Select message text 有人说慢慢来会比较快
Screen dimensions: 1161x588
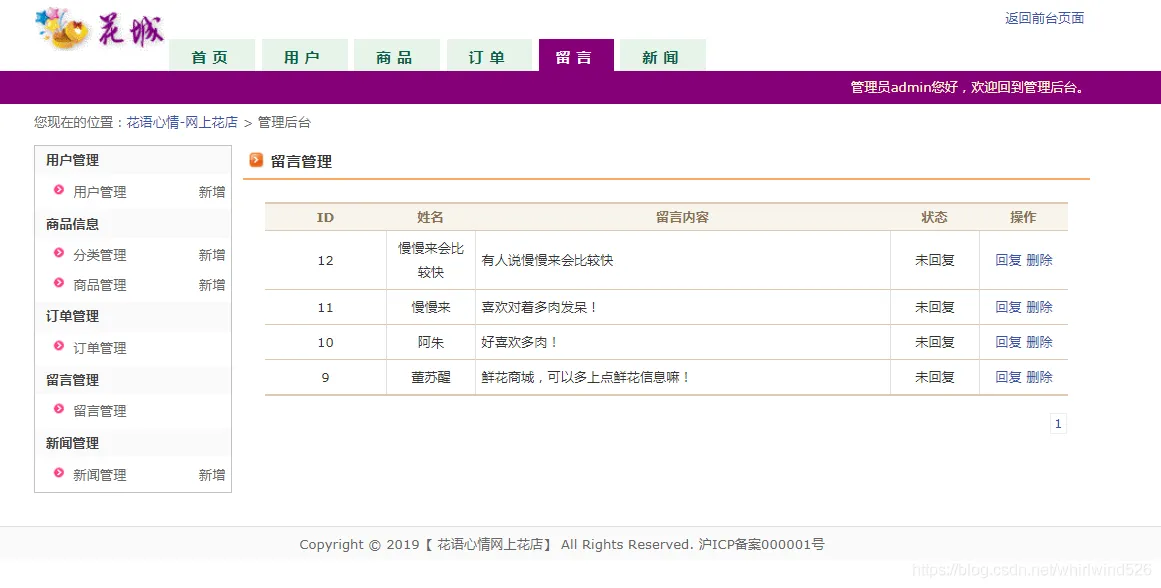[x=547, y=260]
